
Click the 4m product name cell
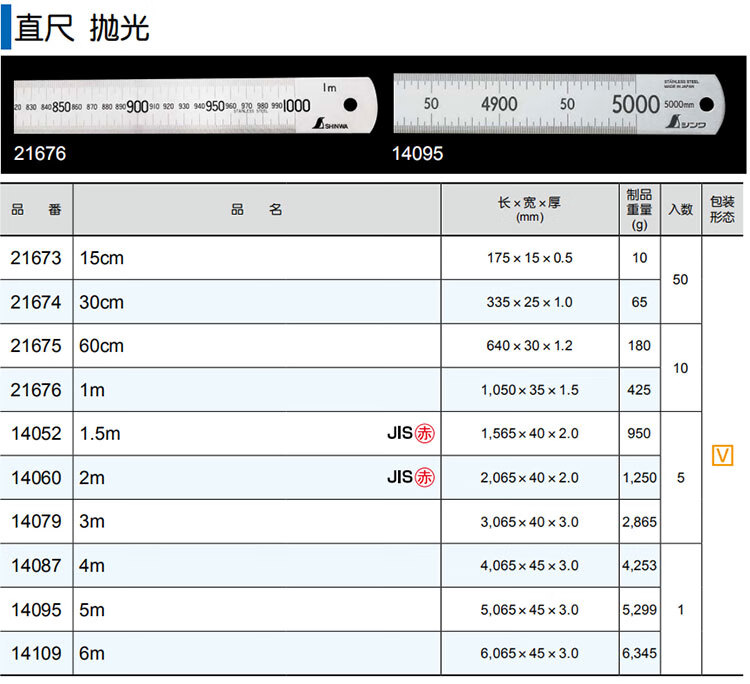tap(257, 566)
